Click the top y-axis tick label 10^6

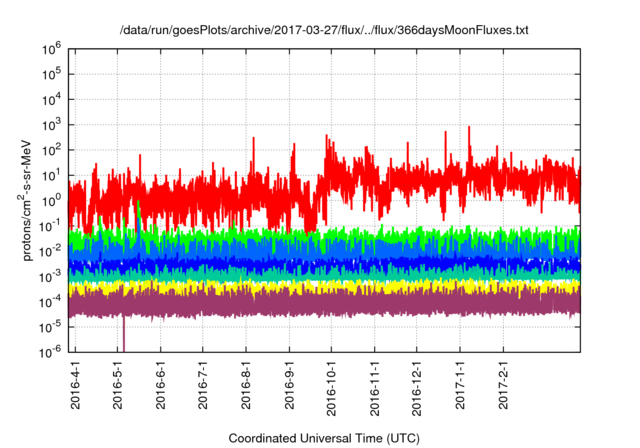pyautogui.click(x=53, y=48)
